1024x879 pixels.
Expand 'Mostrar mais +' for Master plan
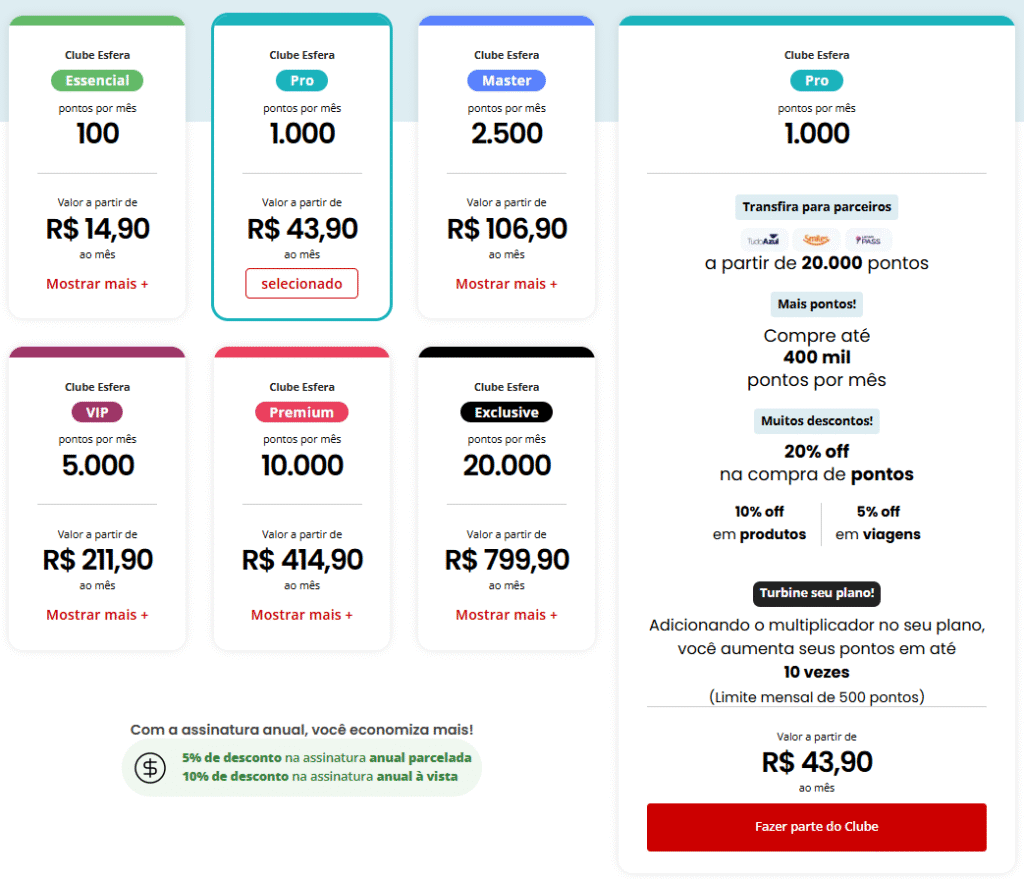506,284
